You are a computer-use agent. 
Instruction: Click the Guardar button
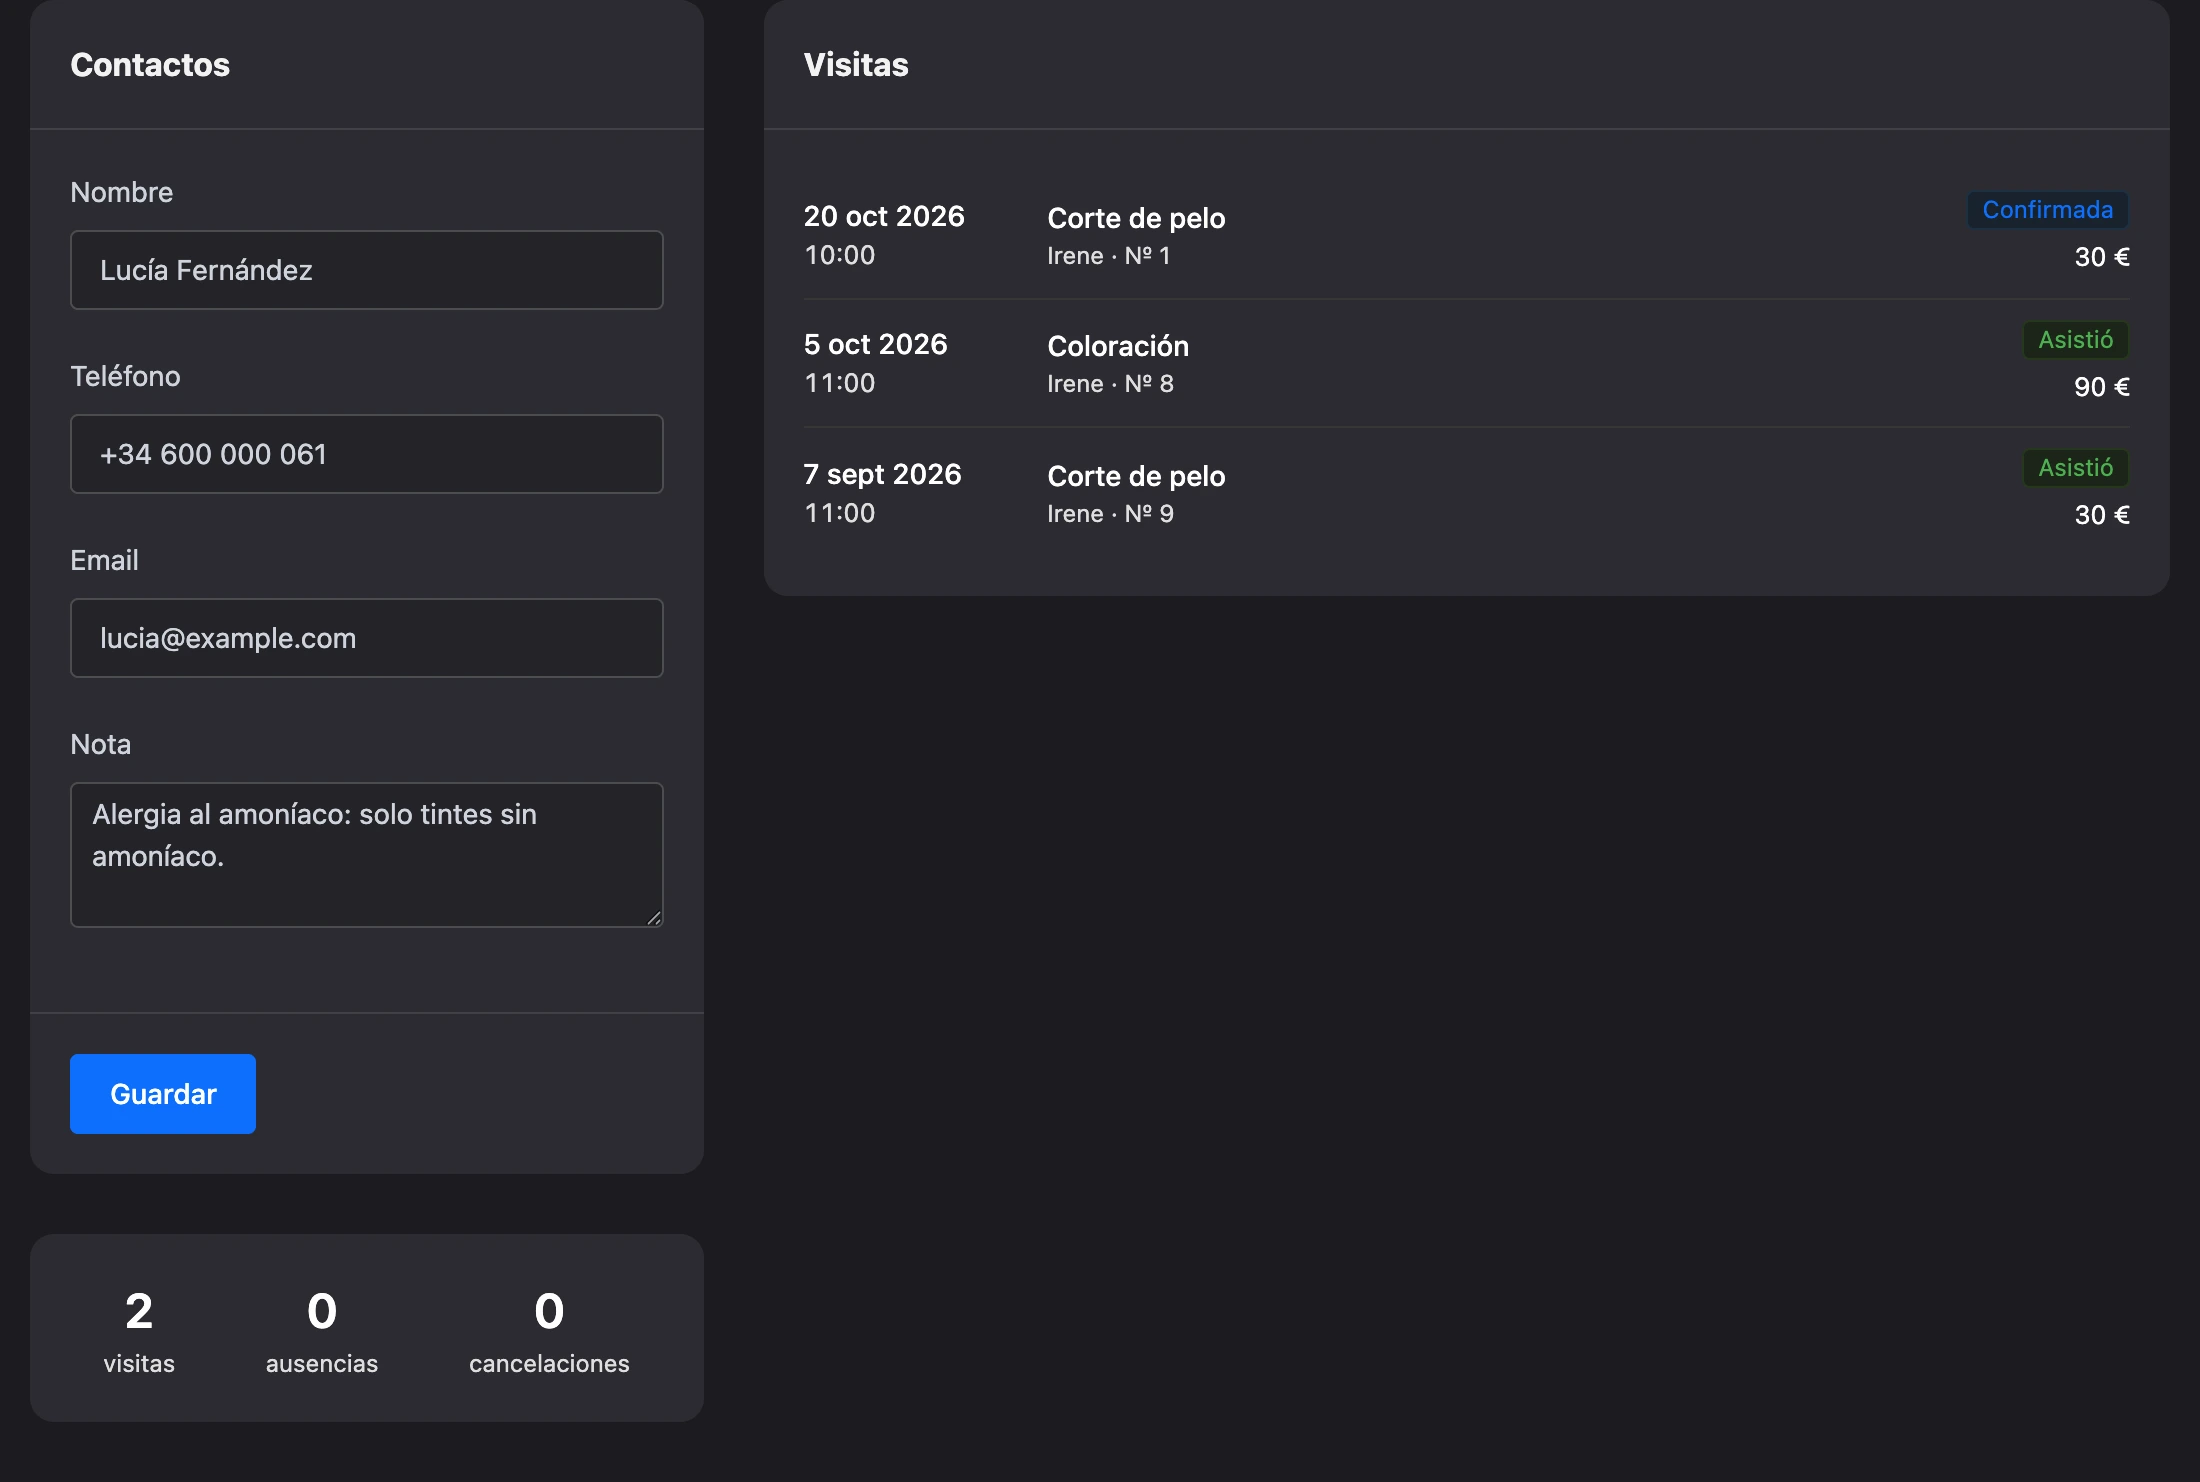click(163, 1093)
